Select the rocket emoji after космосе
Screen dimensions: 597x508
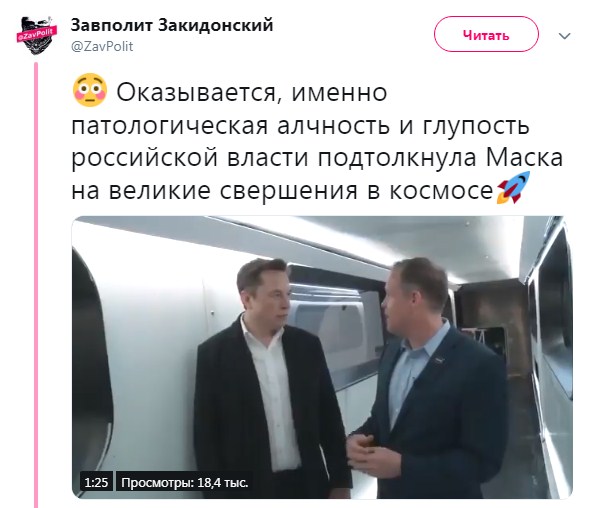coord(514,188)
